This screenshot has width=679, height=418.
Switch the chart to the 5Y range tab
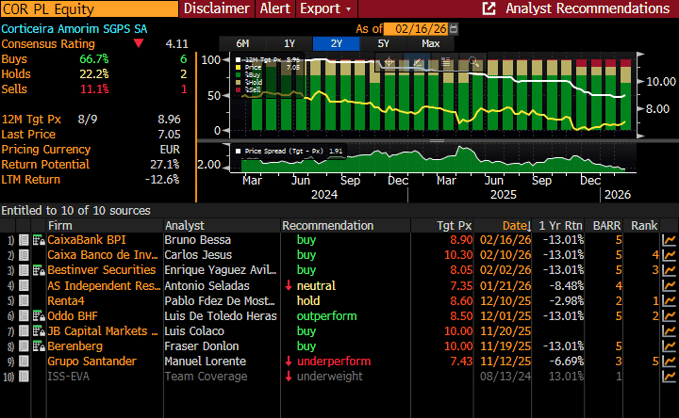(384, 44)
